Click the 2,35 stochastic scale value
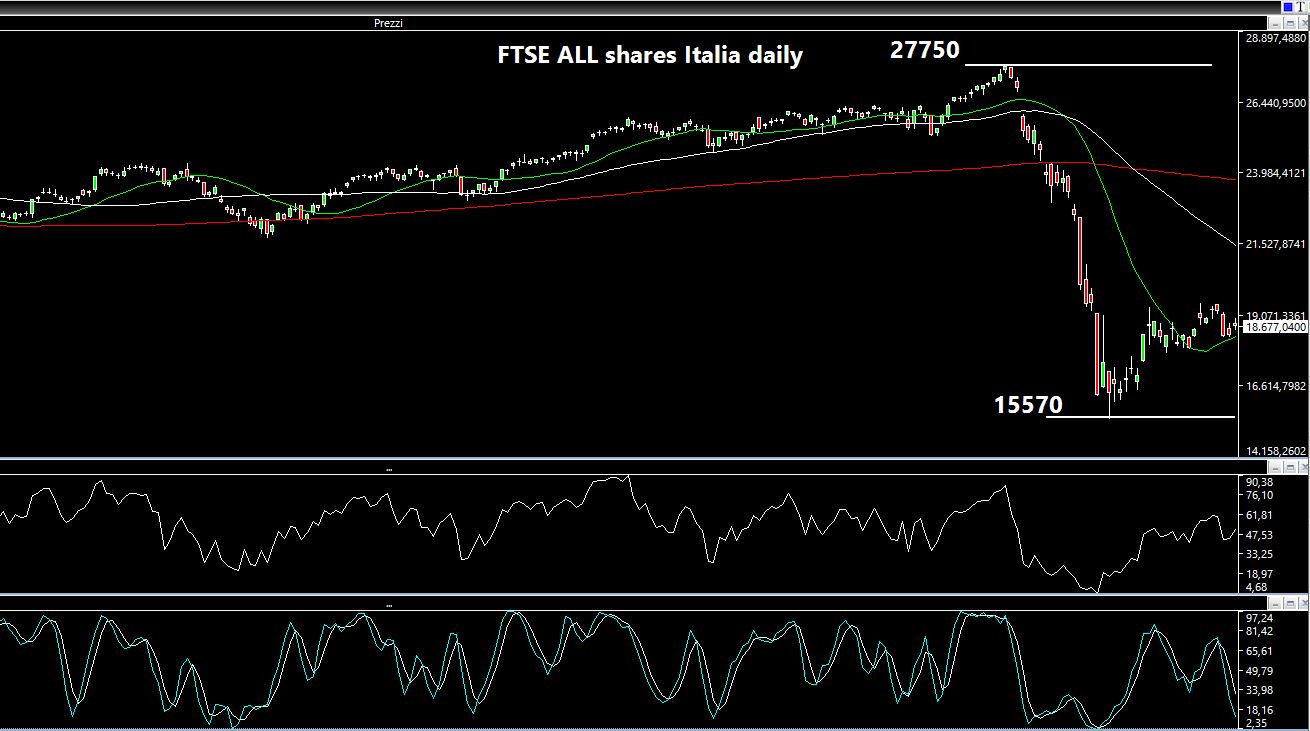The width and height of the screenshot is (1310, 731). tap(1256, 723)
